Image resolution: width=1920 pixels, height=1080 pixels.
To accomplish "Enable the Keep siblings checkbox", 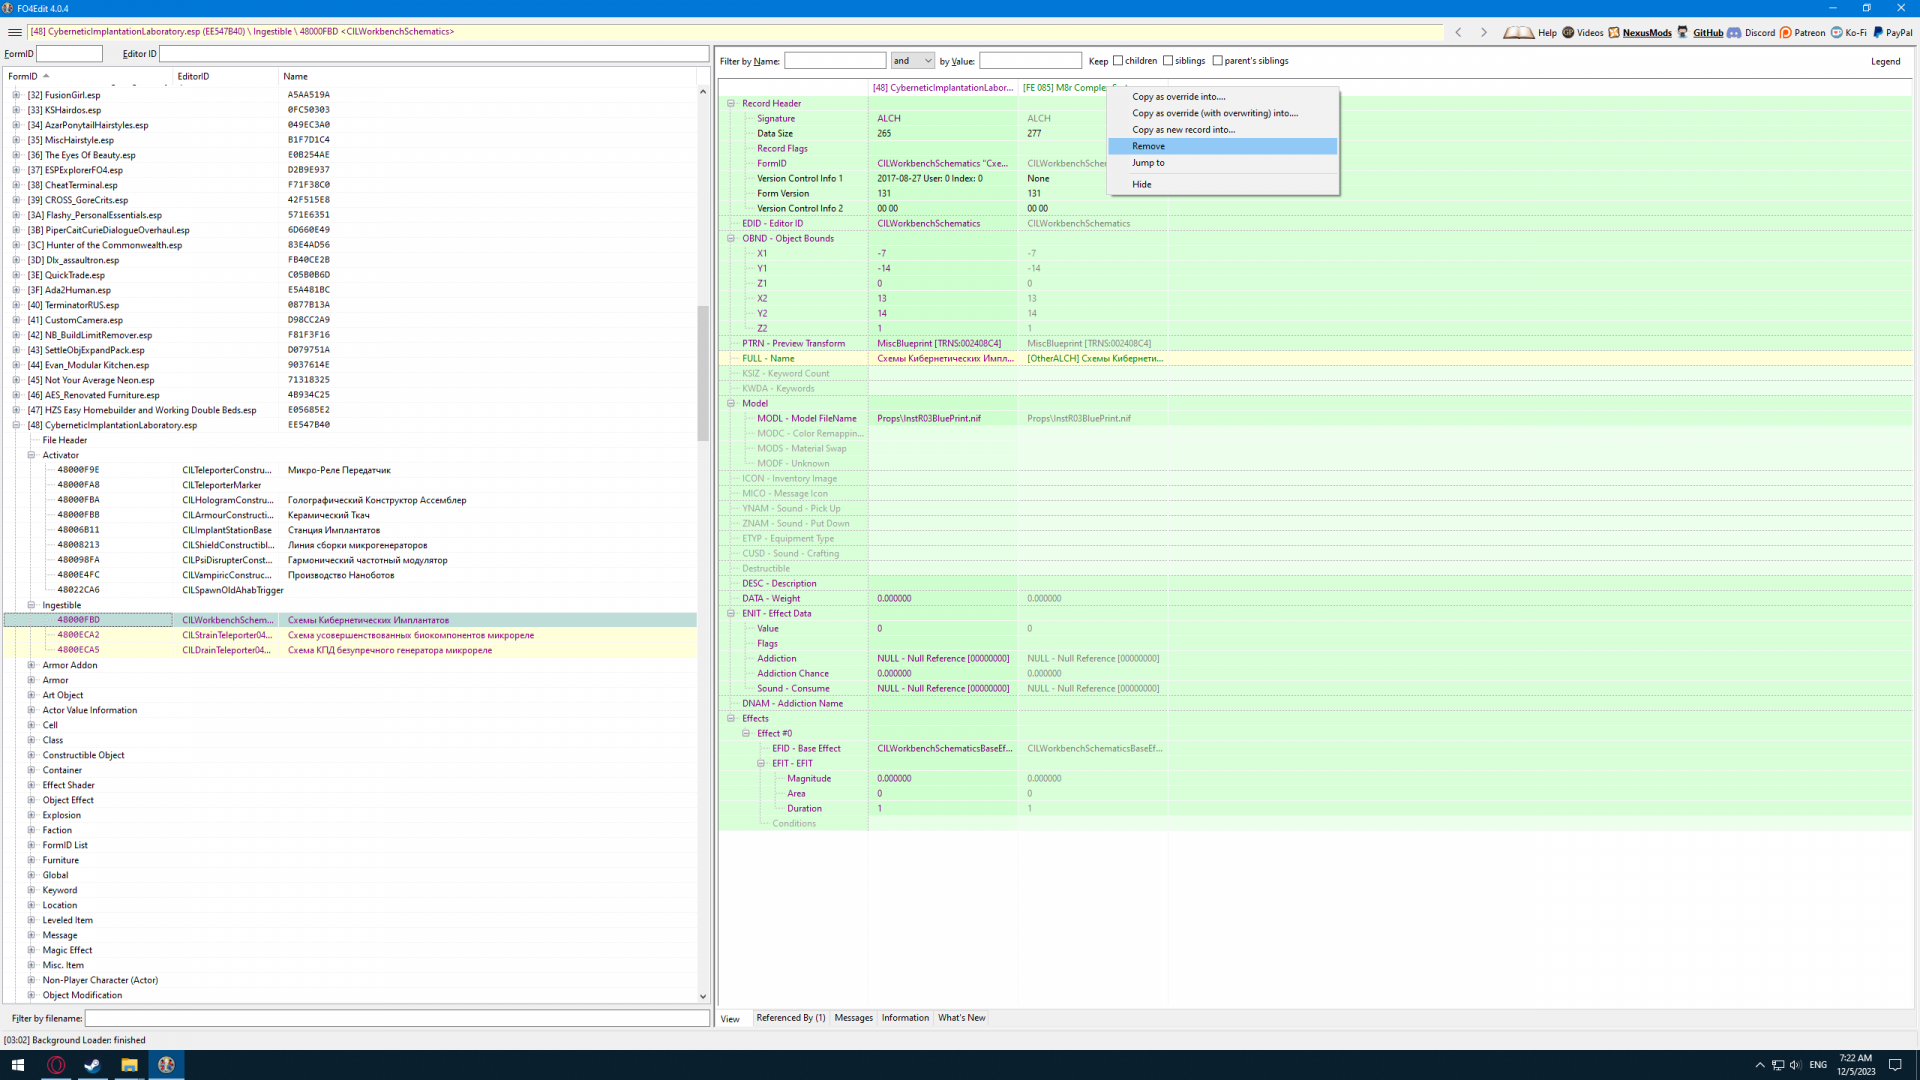I will tap(1168, 61).
